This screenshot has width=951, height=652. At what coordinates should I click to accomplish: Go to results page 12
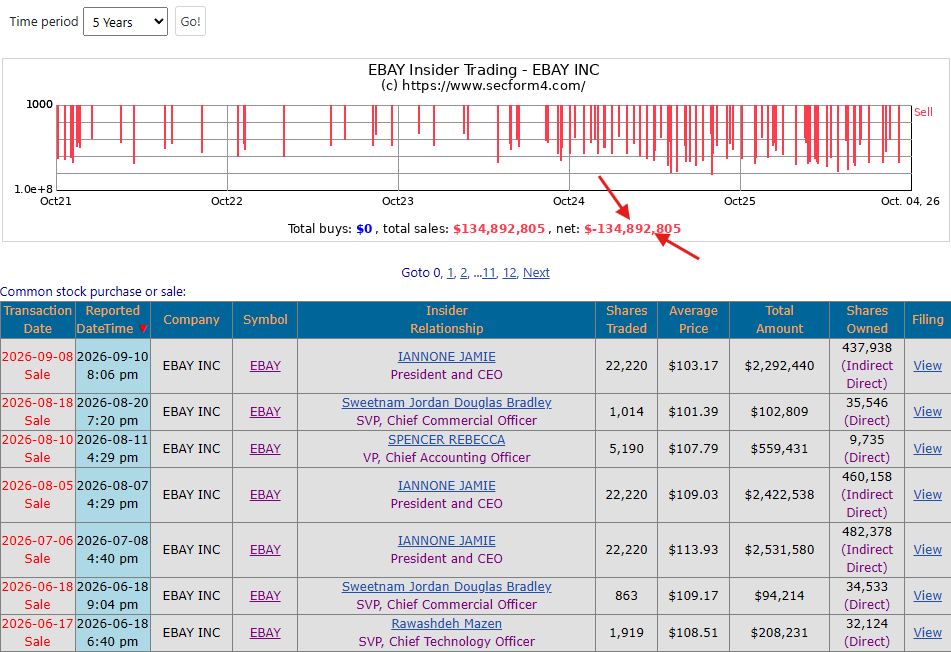tap(509, 273)
